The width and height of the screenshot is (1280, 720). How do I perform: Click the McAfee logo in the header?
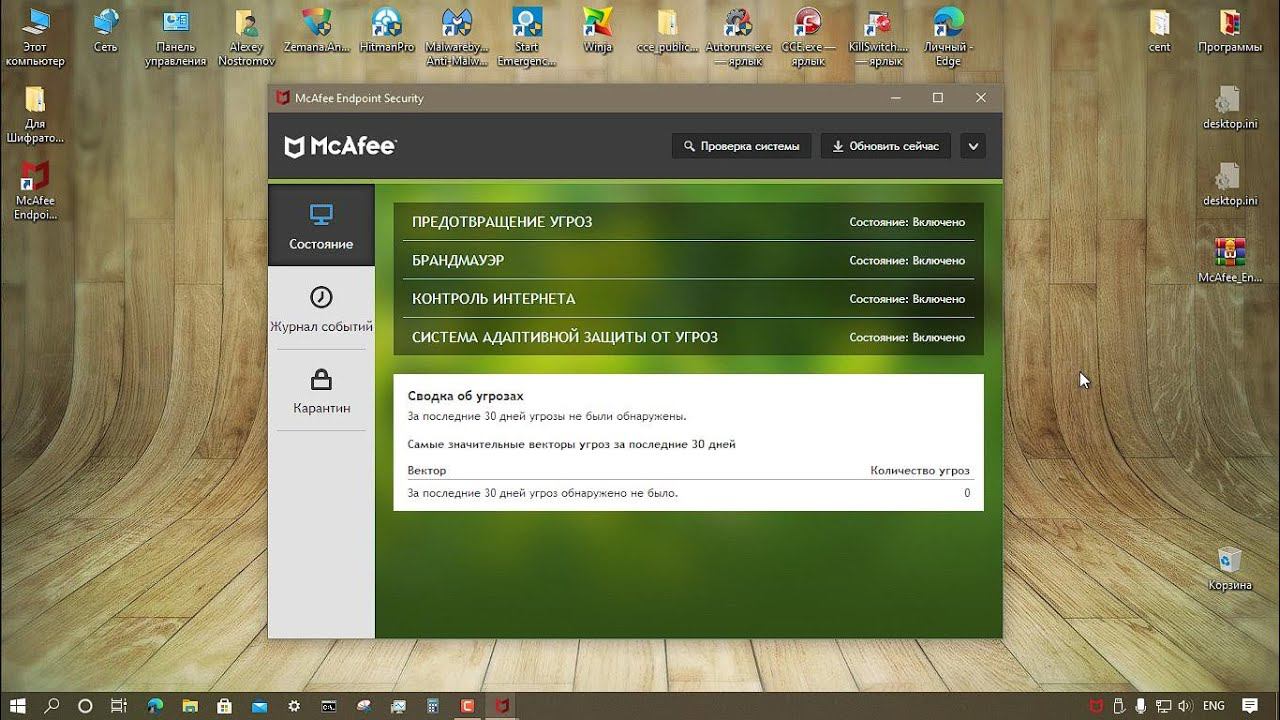pyautogui.click(x=341, y=147)
